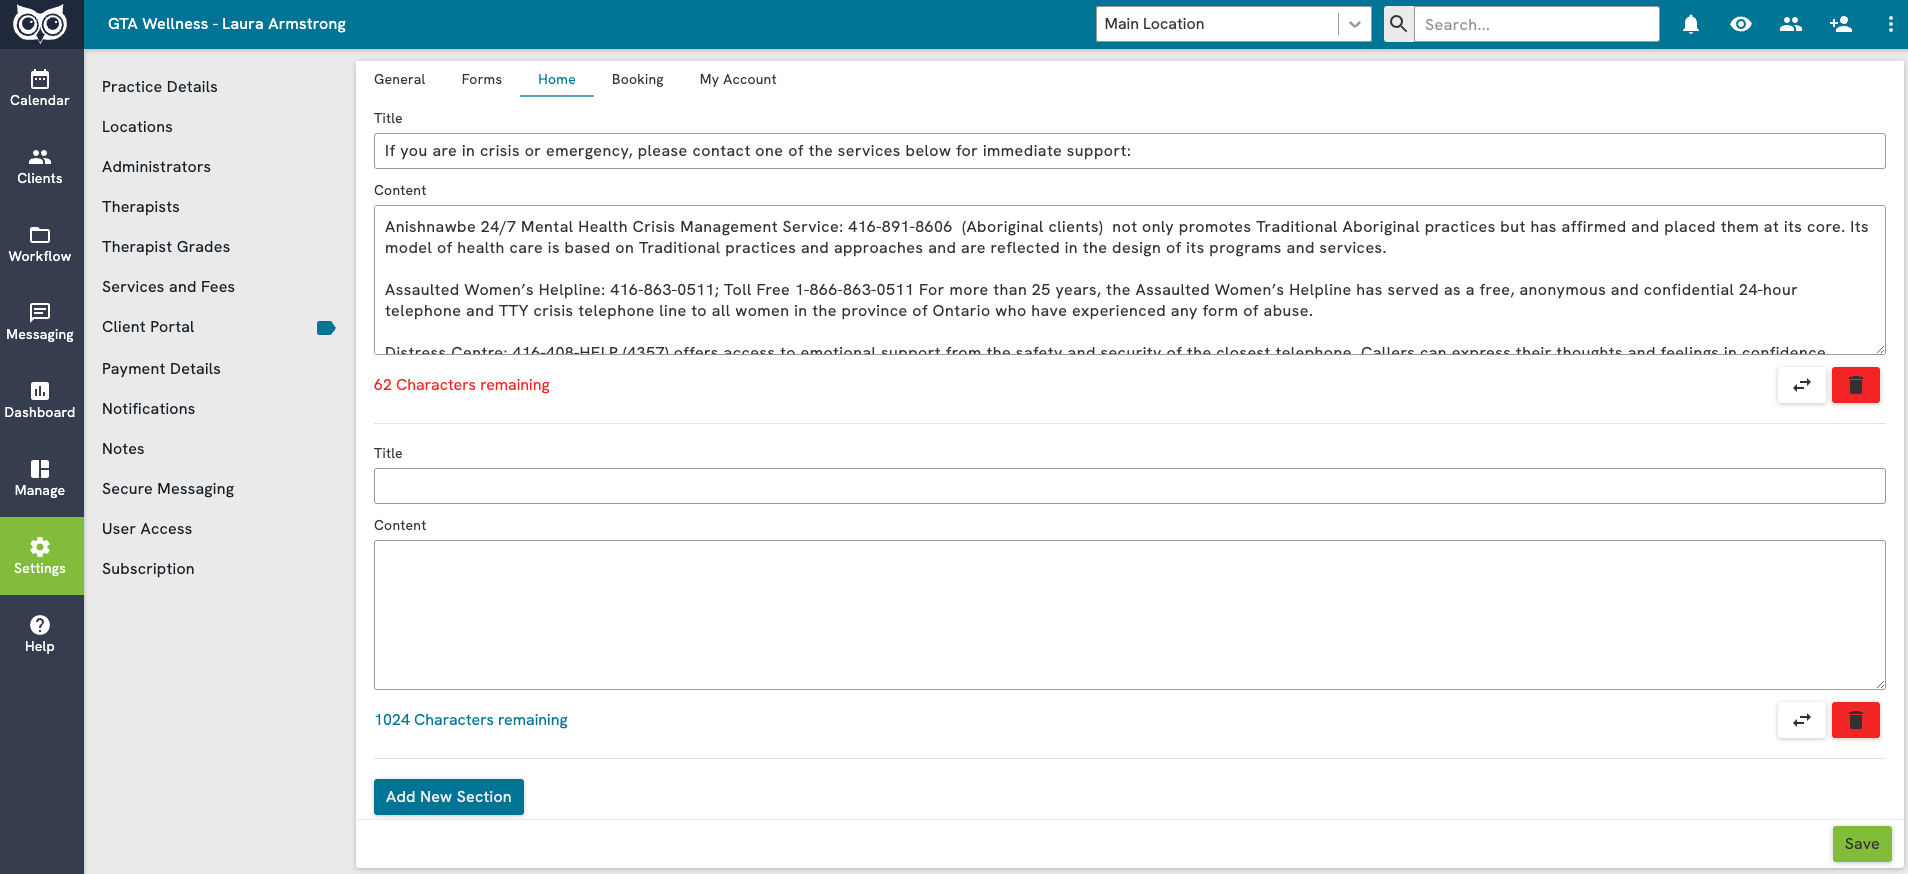Click swap arrows icon for second section
1908x874 pixels.
(x=1802, y=720)
